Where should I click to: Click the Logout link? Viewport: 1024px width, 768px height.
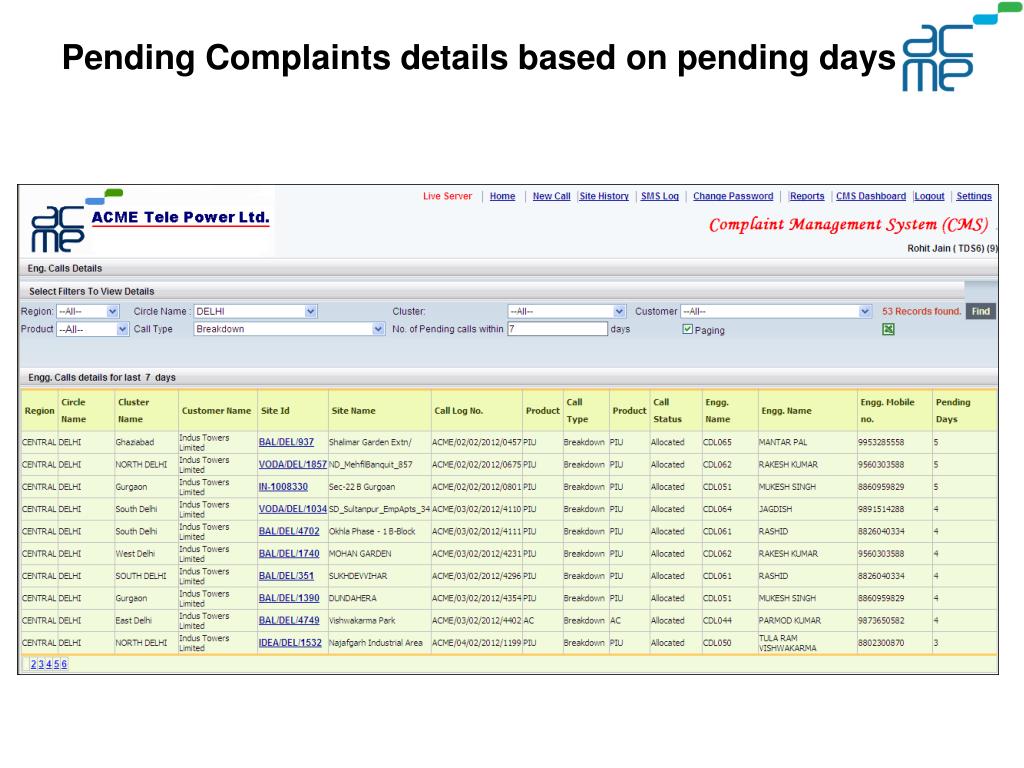(x=929, y=196)
